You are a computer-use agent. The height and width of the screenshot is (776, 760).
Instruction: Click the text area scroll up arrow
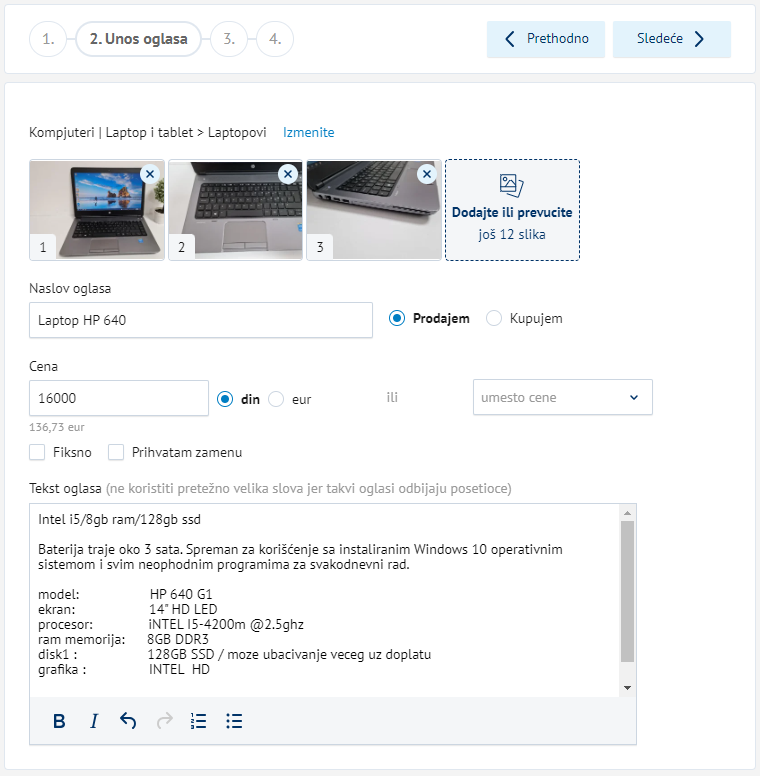pyautogui.click(x=627, y=513)
